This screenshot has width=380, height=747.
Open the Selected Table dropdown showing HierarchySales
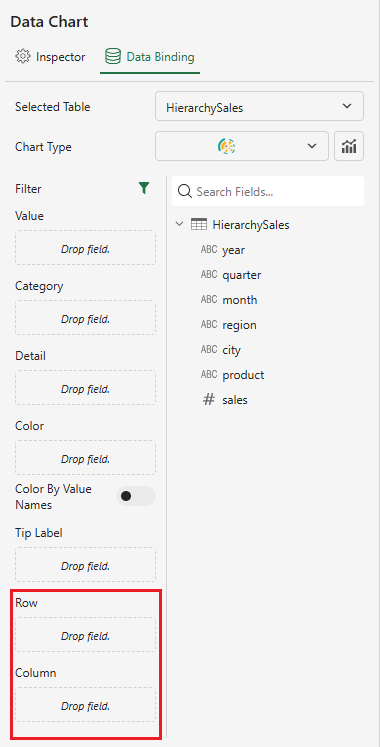point(260,106)
